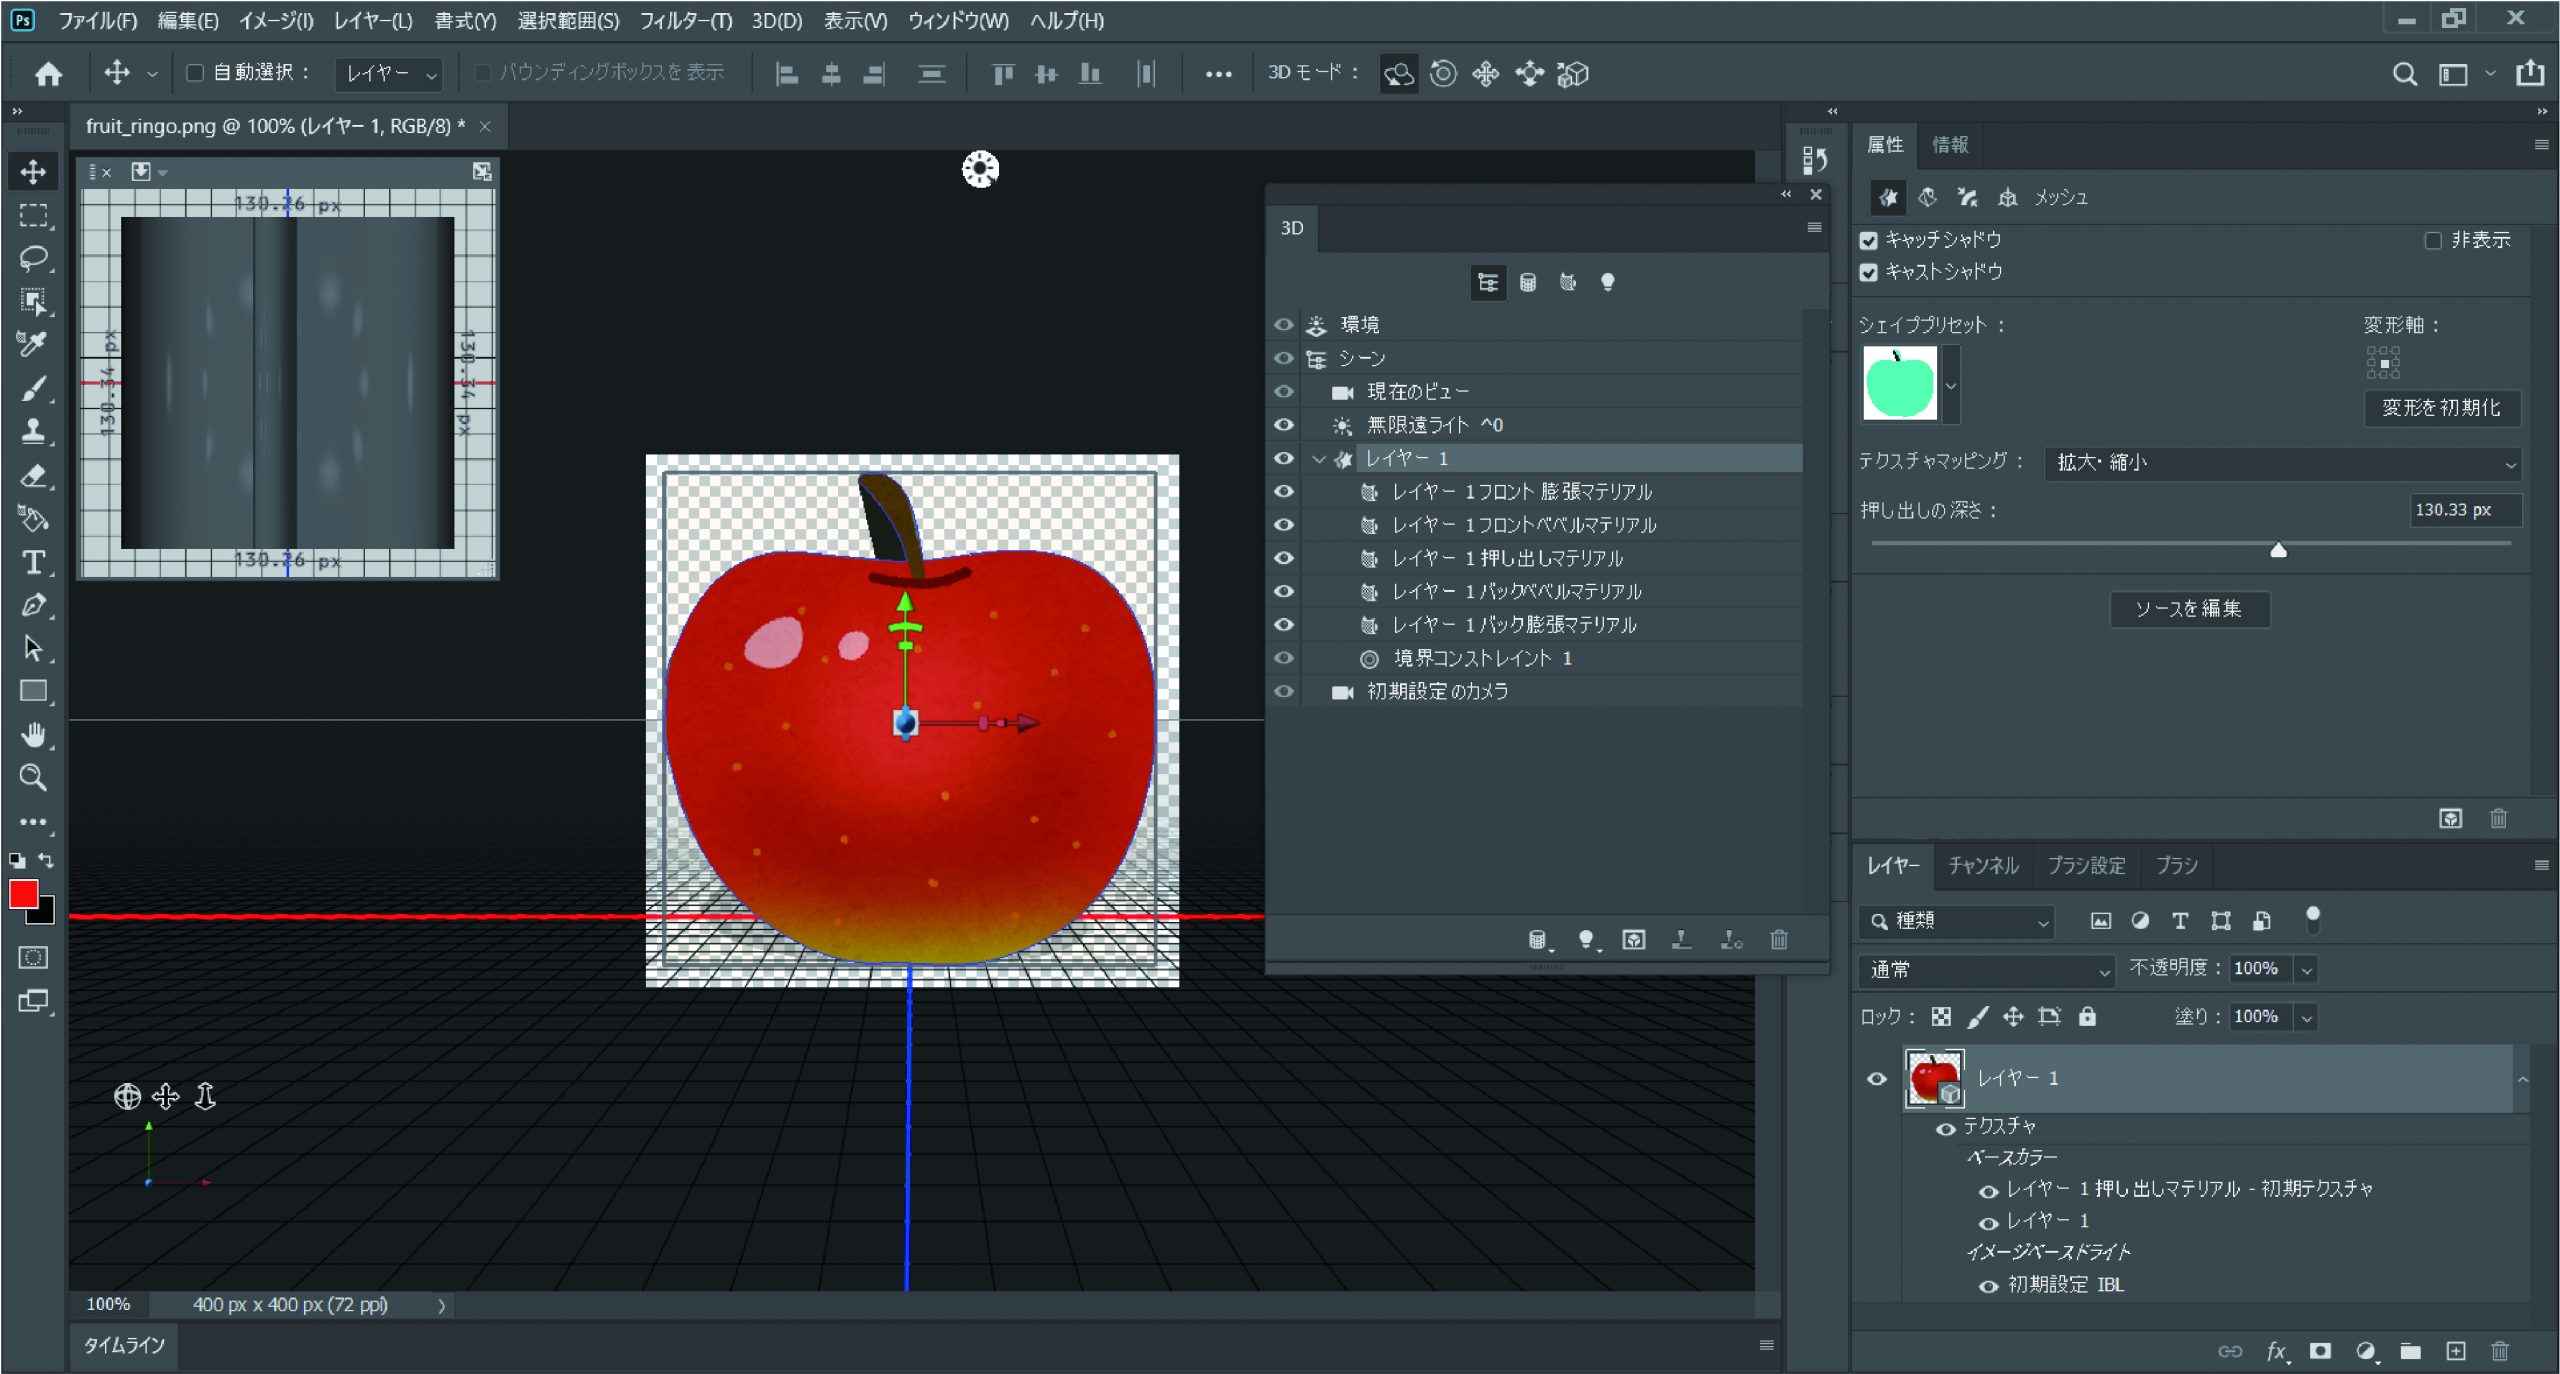The image size is (2560, 1374).
Task: Open the 塗り fill dropdown arrow
Action: (2306, 1017)
